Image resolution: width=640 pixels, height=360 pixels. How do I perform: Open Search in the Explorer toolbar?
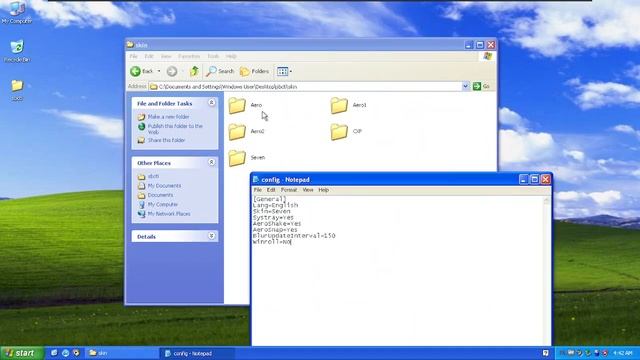(220, 71)
